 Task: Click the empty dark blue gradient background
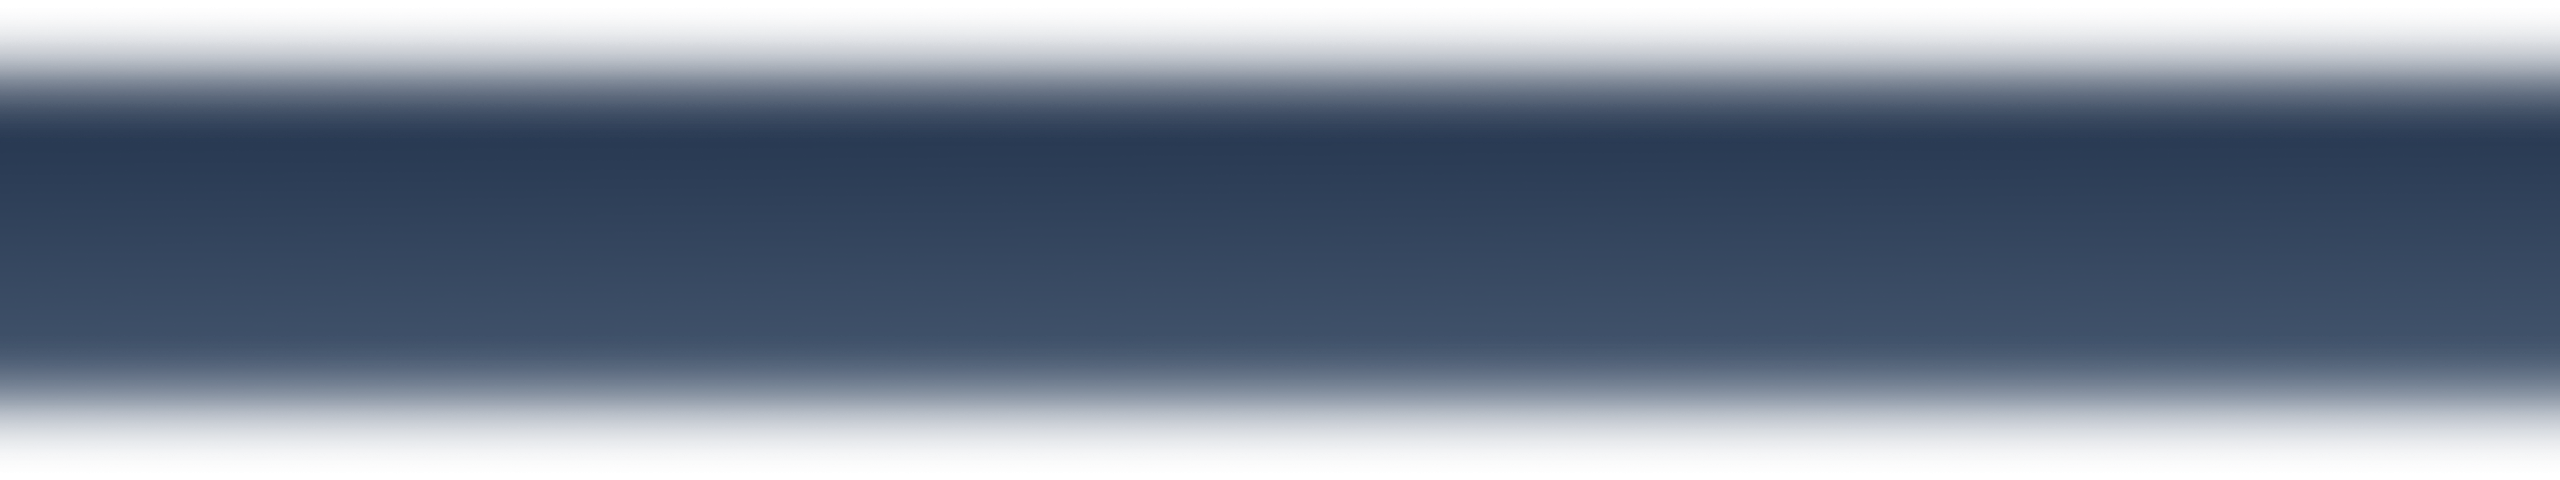click(1280, 240)
